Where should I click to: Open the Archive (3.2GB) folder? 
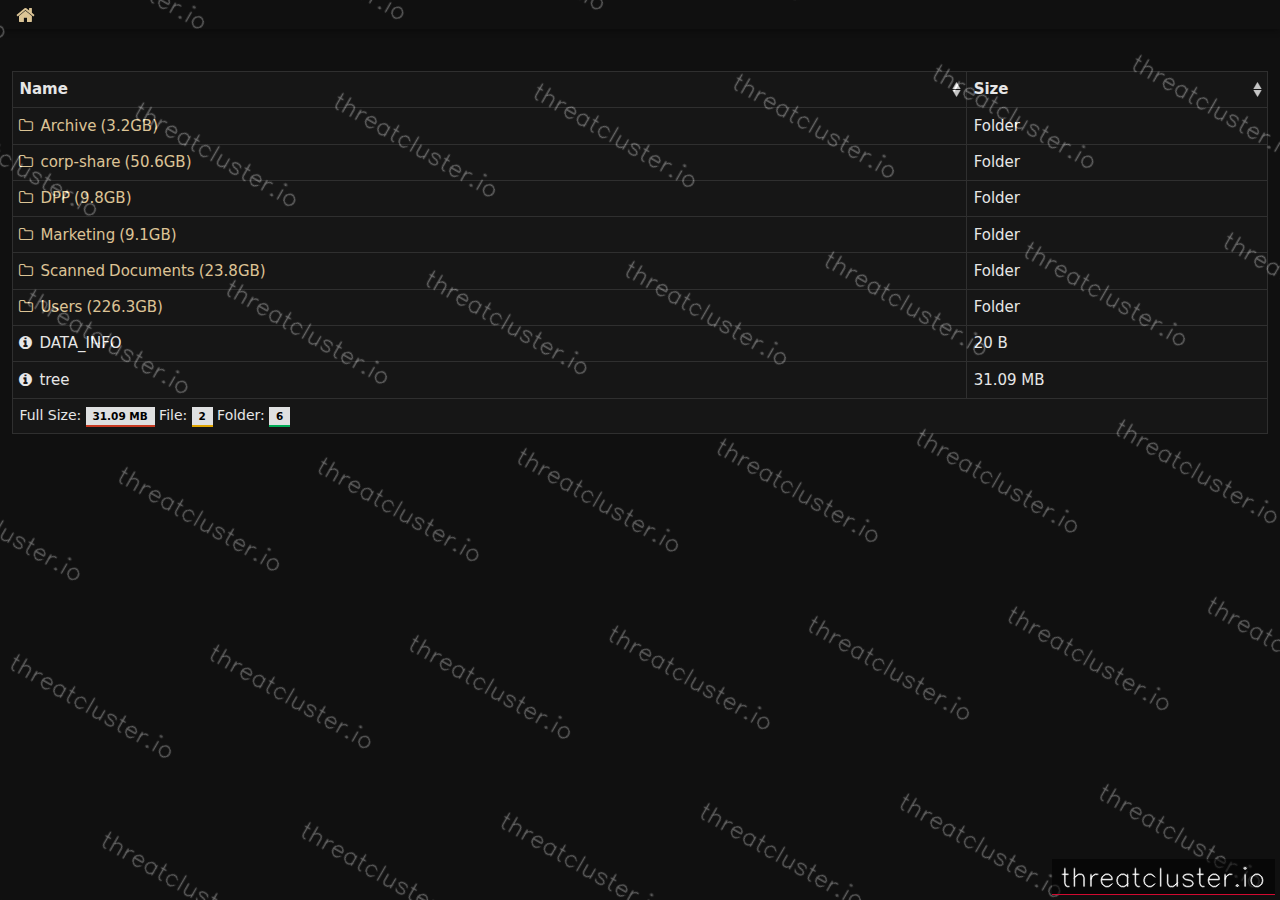click(x=99, y=125)
